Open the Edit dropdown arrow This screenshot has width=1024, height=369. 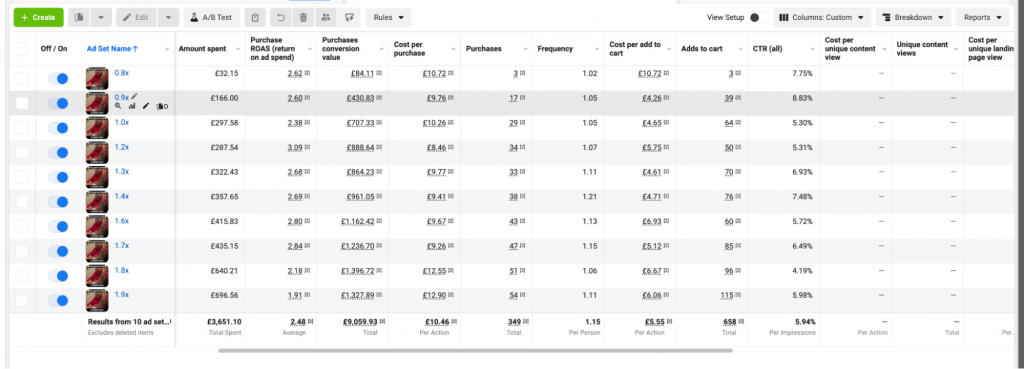coord(168,18)
